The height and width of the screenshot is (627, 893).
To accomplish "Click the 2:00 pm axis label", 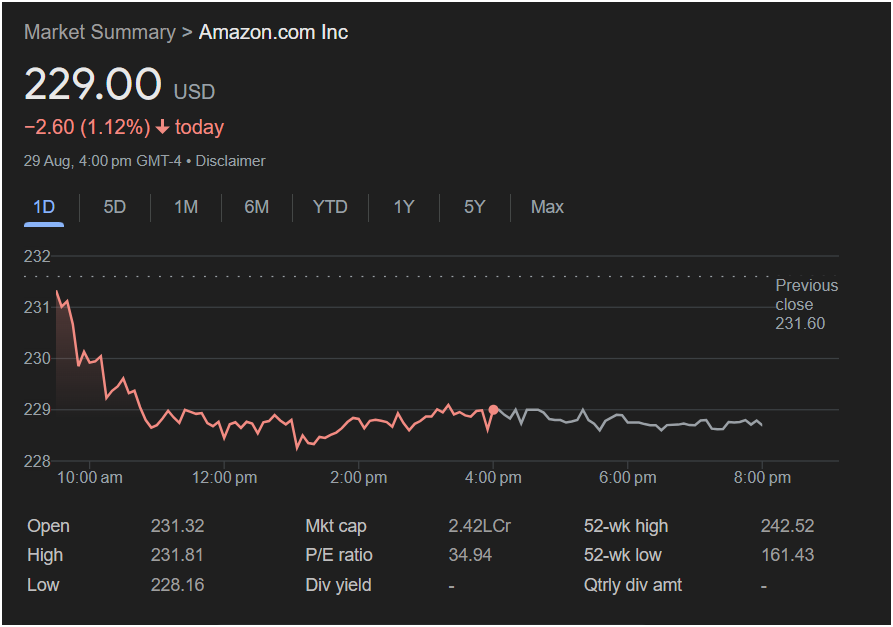I will point(358,477).
